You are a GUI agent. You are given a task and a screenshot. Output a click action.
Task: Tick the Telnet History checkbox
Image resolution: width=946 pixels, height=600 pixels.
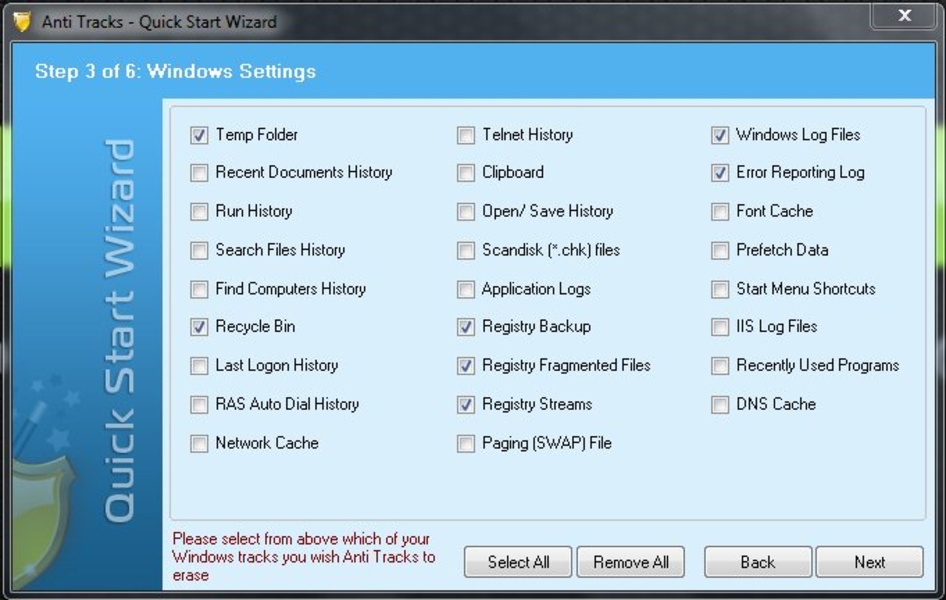coord(466,135)
